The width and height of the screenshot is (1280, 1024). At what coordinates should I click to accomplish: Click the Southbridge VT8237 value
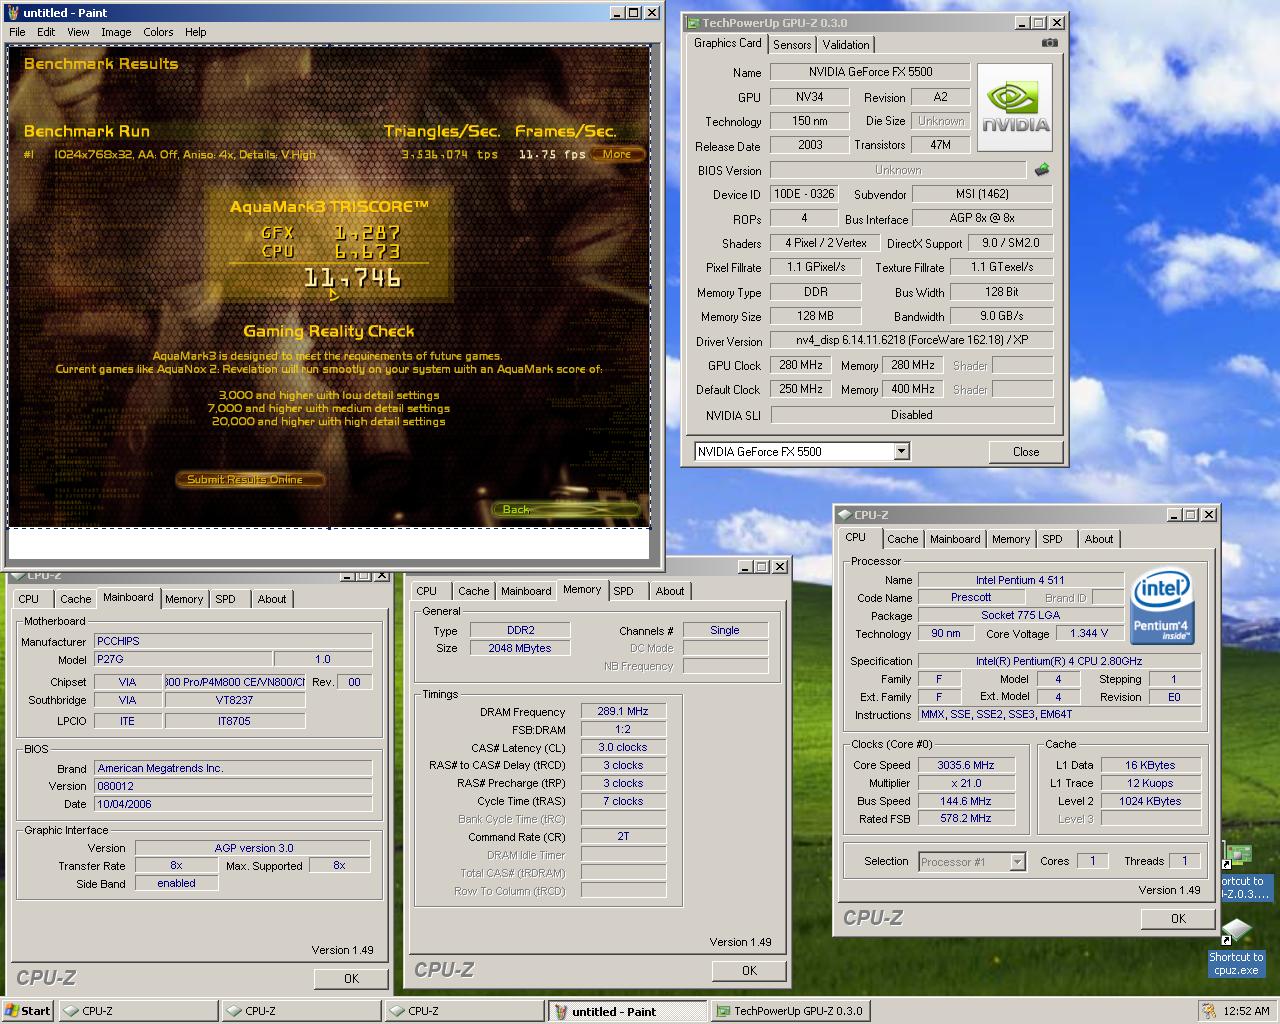pos(235,700)
